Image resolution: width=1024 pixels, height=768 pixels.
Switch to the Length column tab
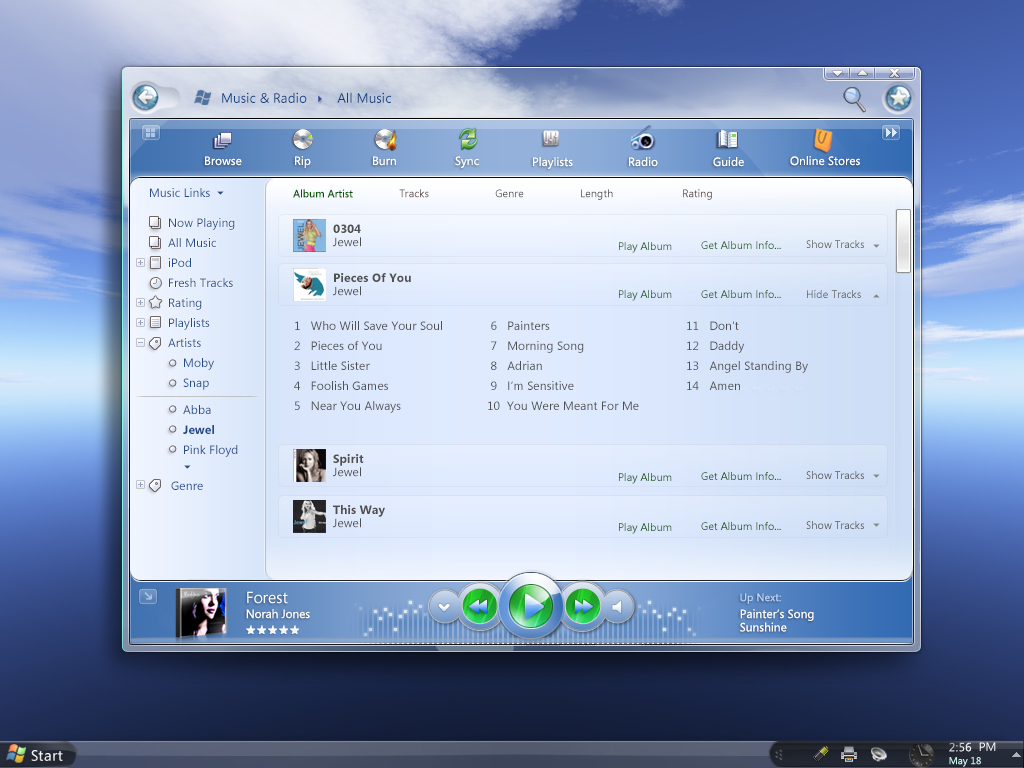point(596,194)
